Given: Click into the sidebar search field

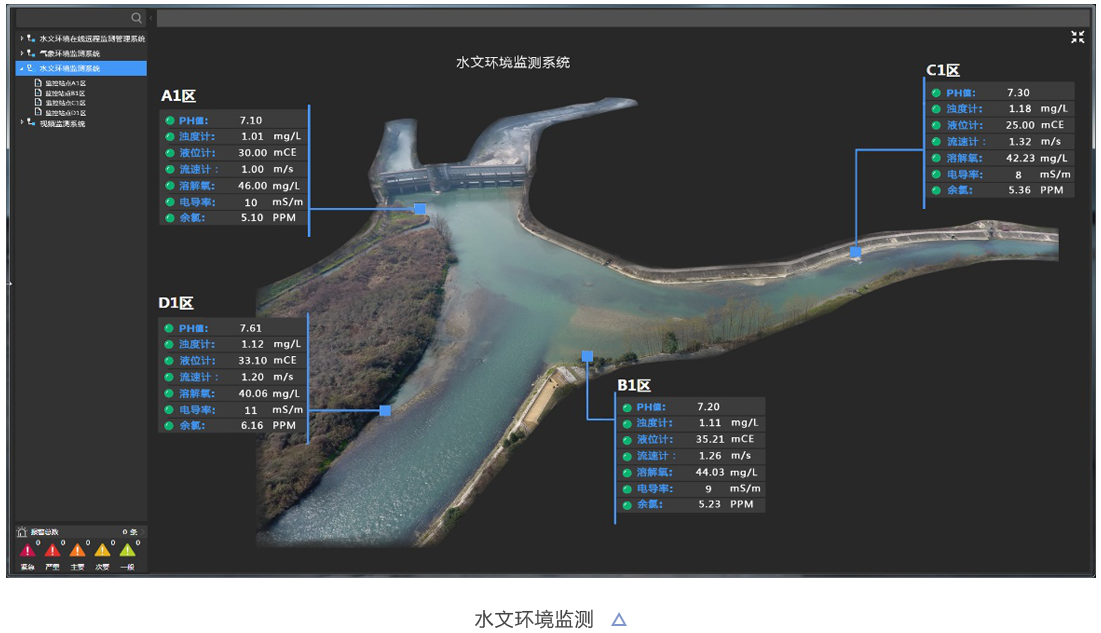Looking at the screenshot, I should click(72, 18).
